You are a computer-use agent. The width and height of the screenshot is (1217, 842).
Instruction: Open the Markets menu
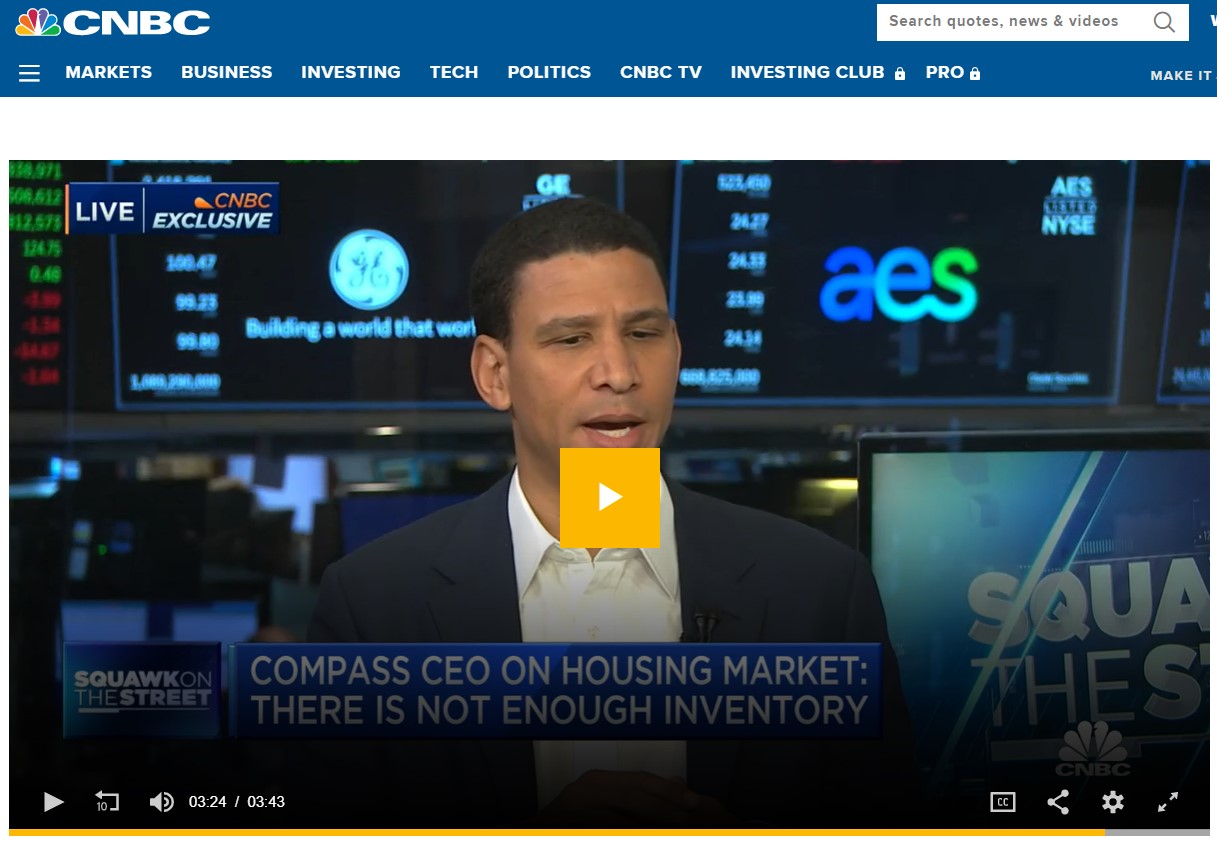(109, 72)
